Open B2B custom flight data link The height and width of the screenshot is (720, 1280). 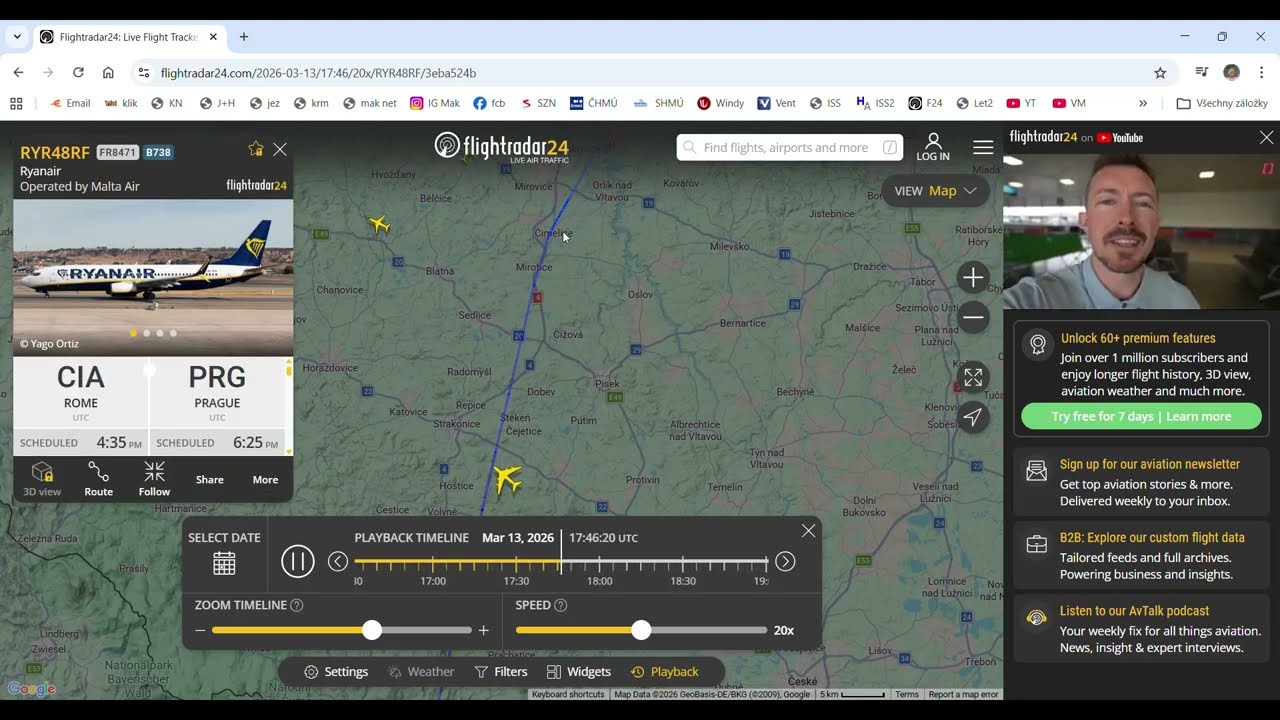click(x=1152, y=538)
